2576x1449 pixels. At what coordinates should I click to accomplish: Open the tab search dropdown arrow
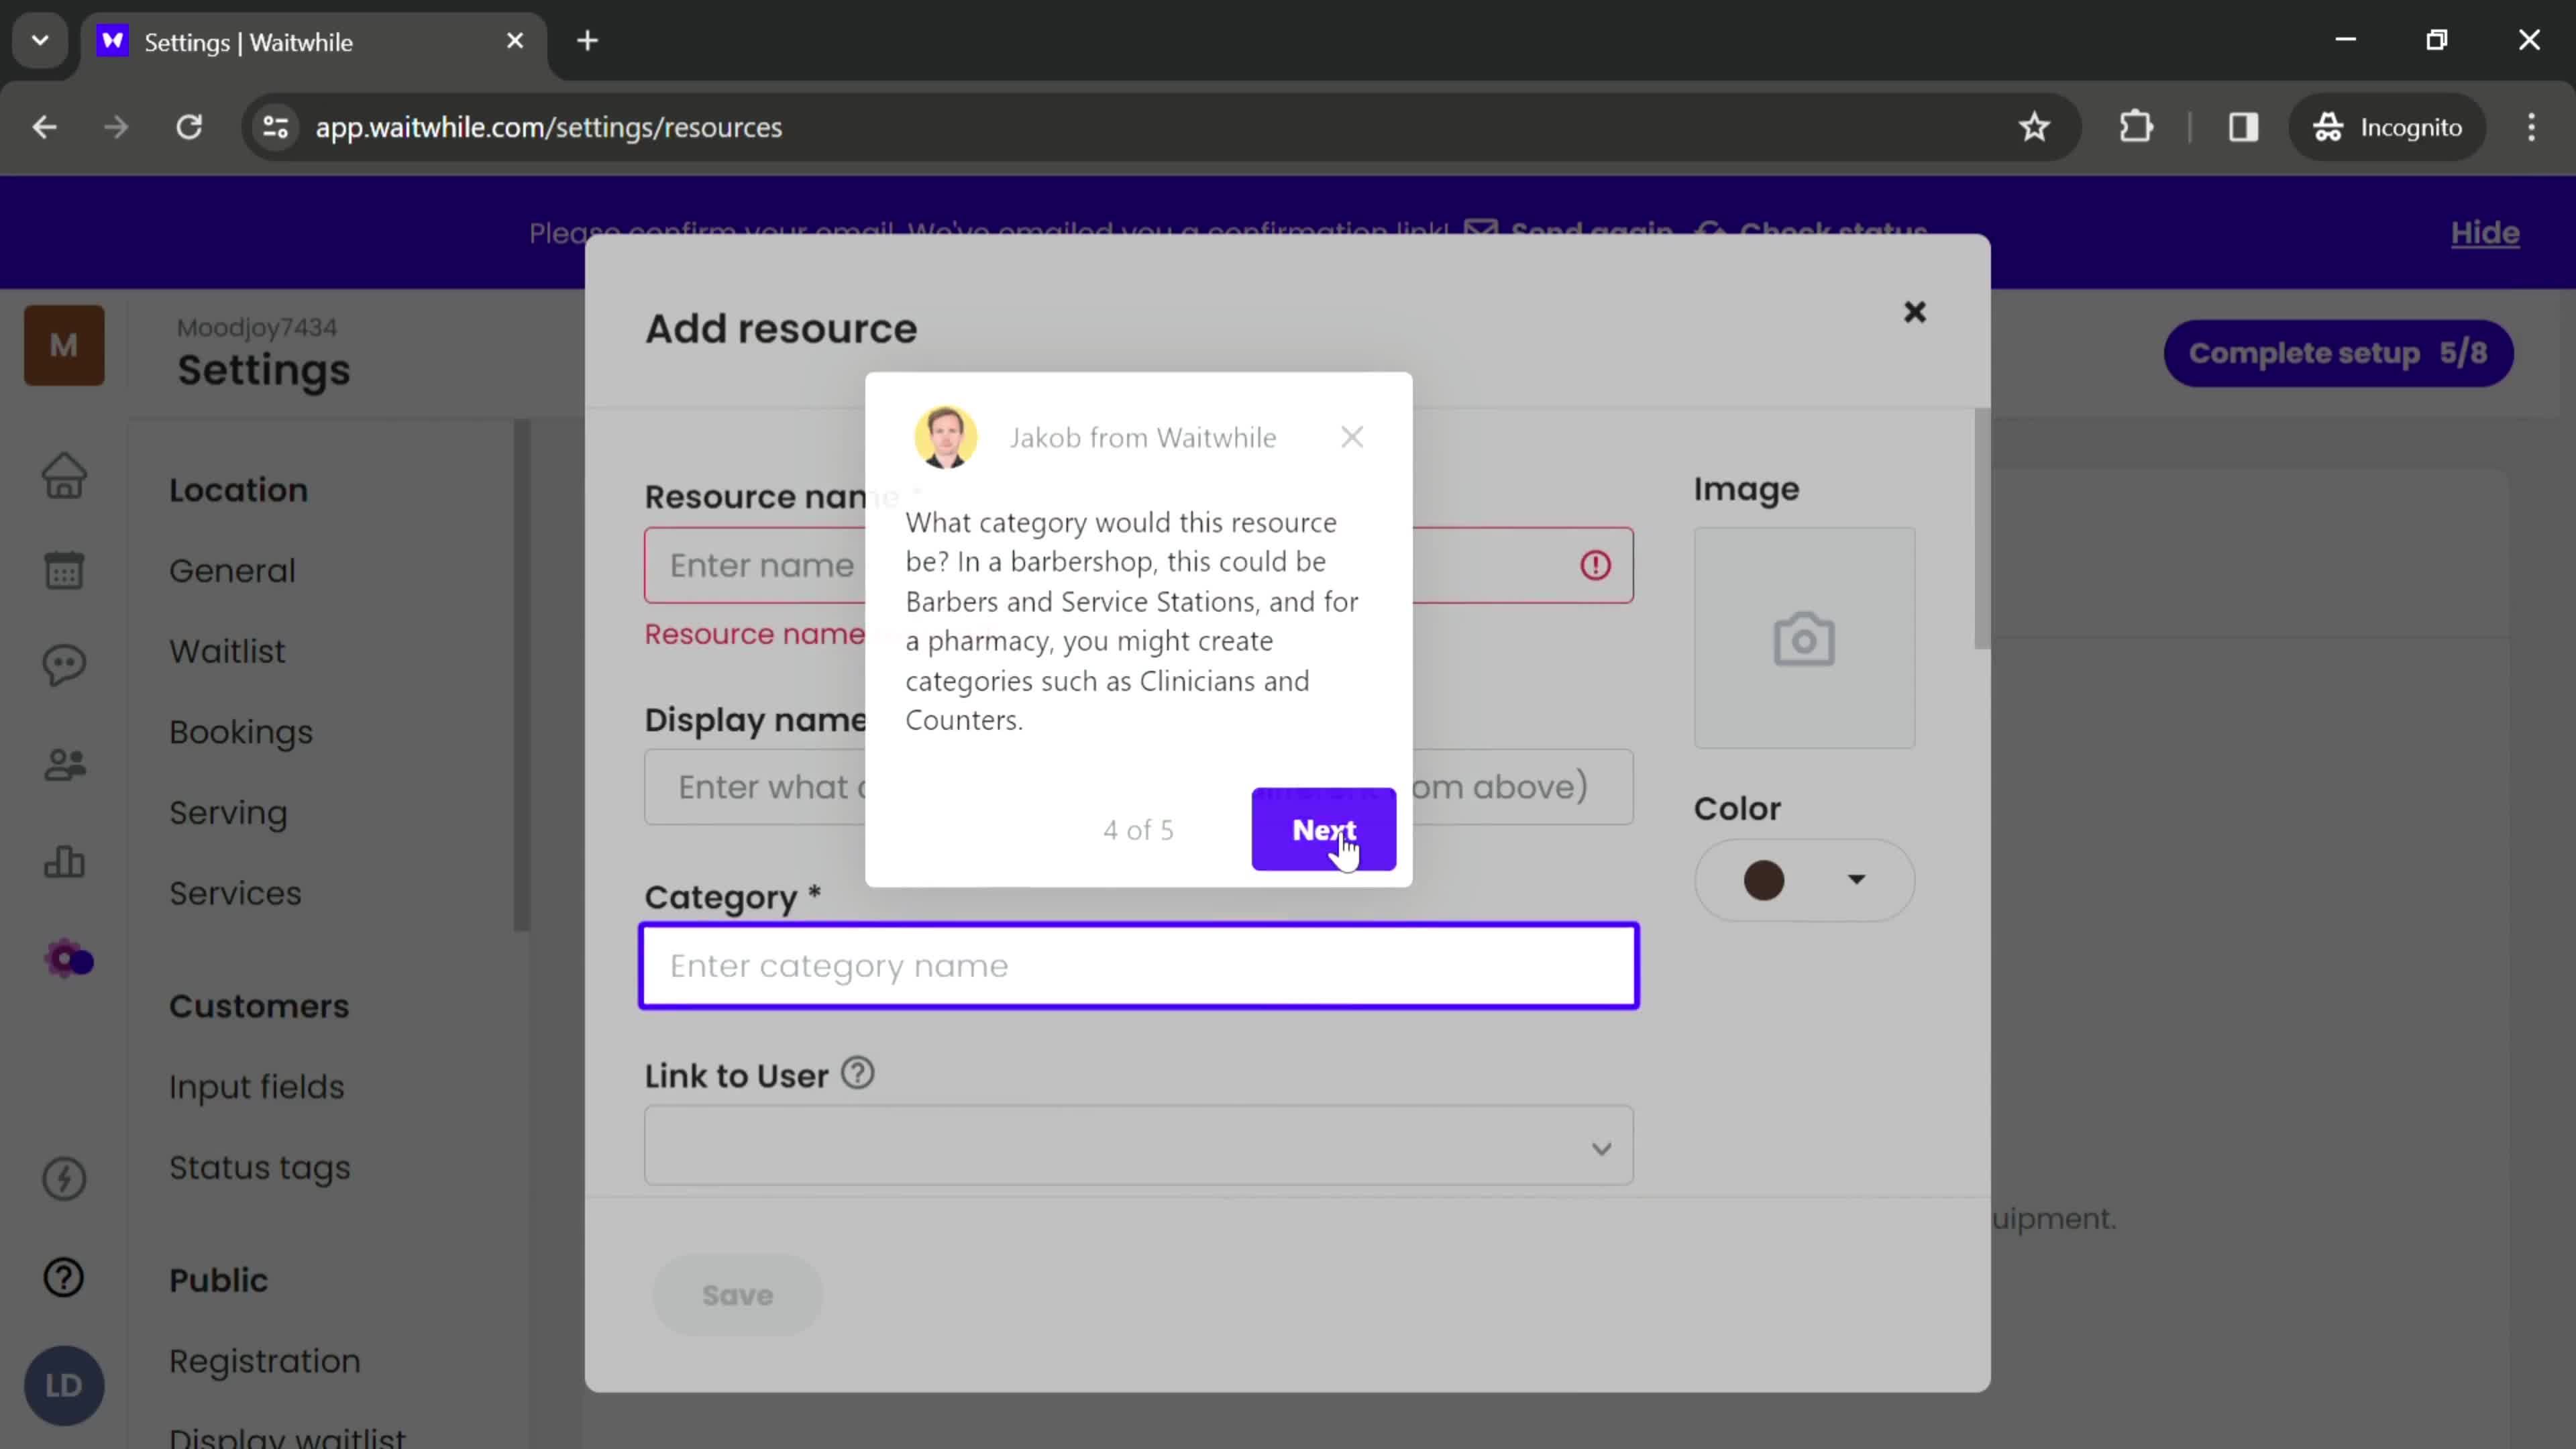pyautogui.click(x=40, y=41)
